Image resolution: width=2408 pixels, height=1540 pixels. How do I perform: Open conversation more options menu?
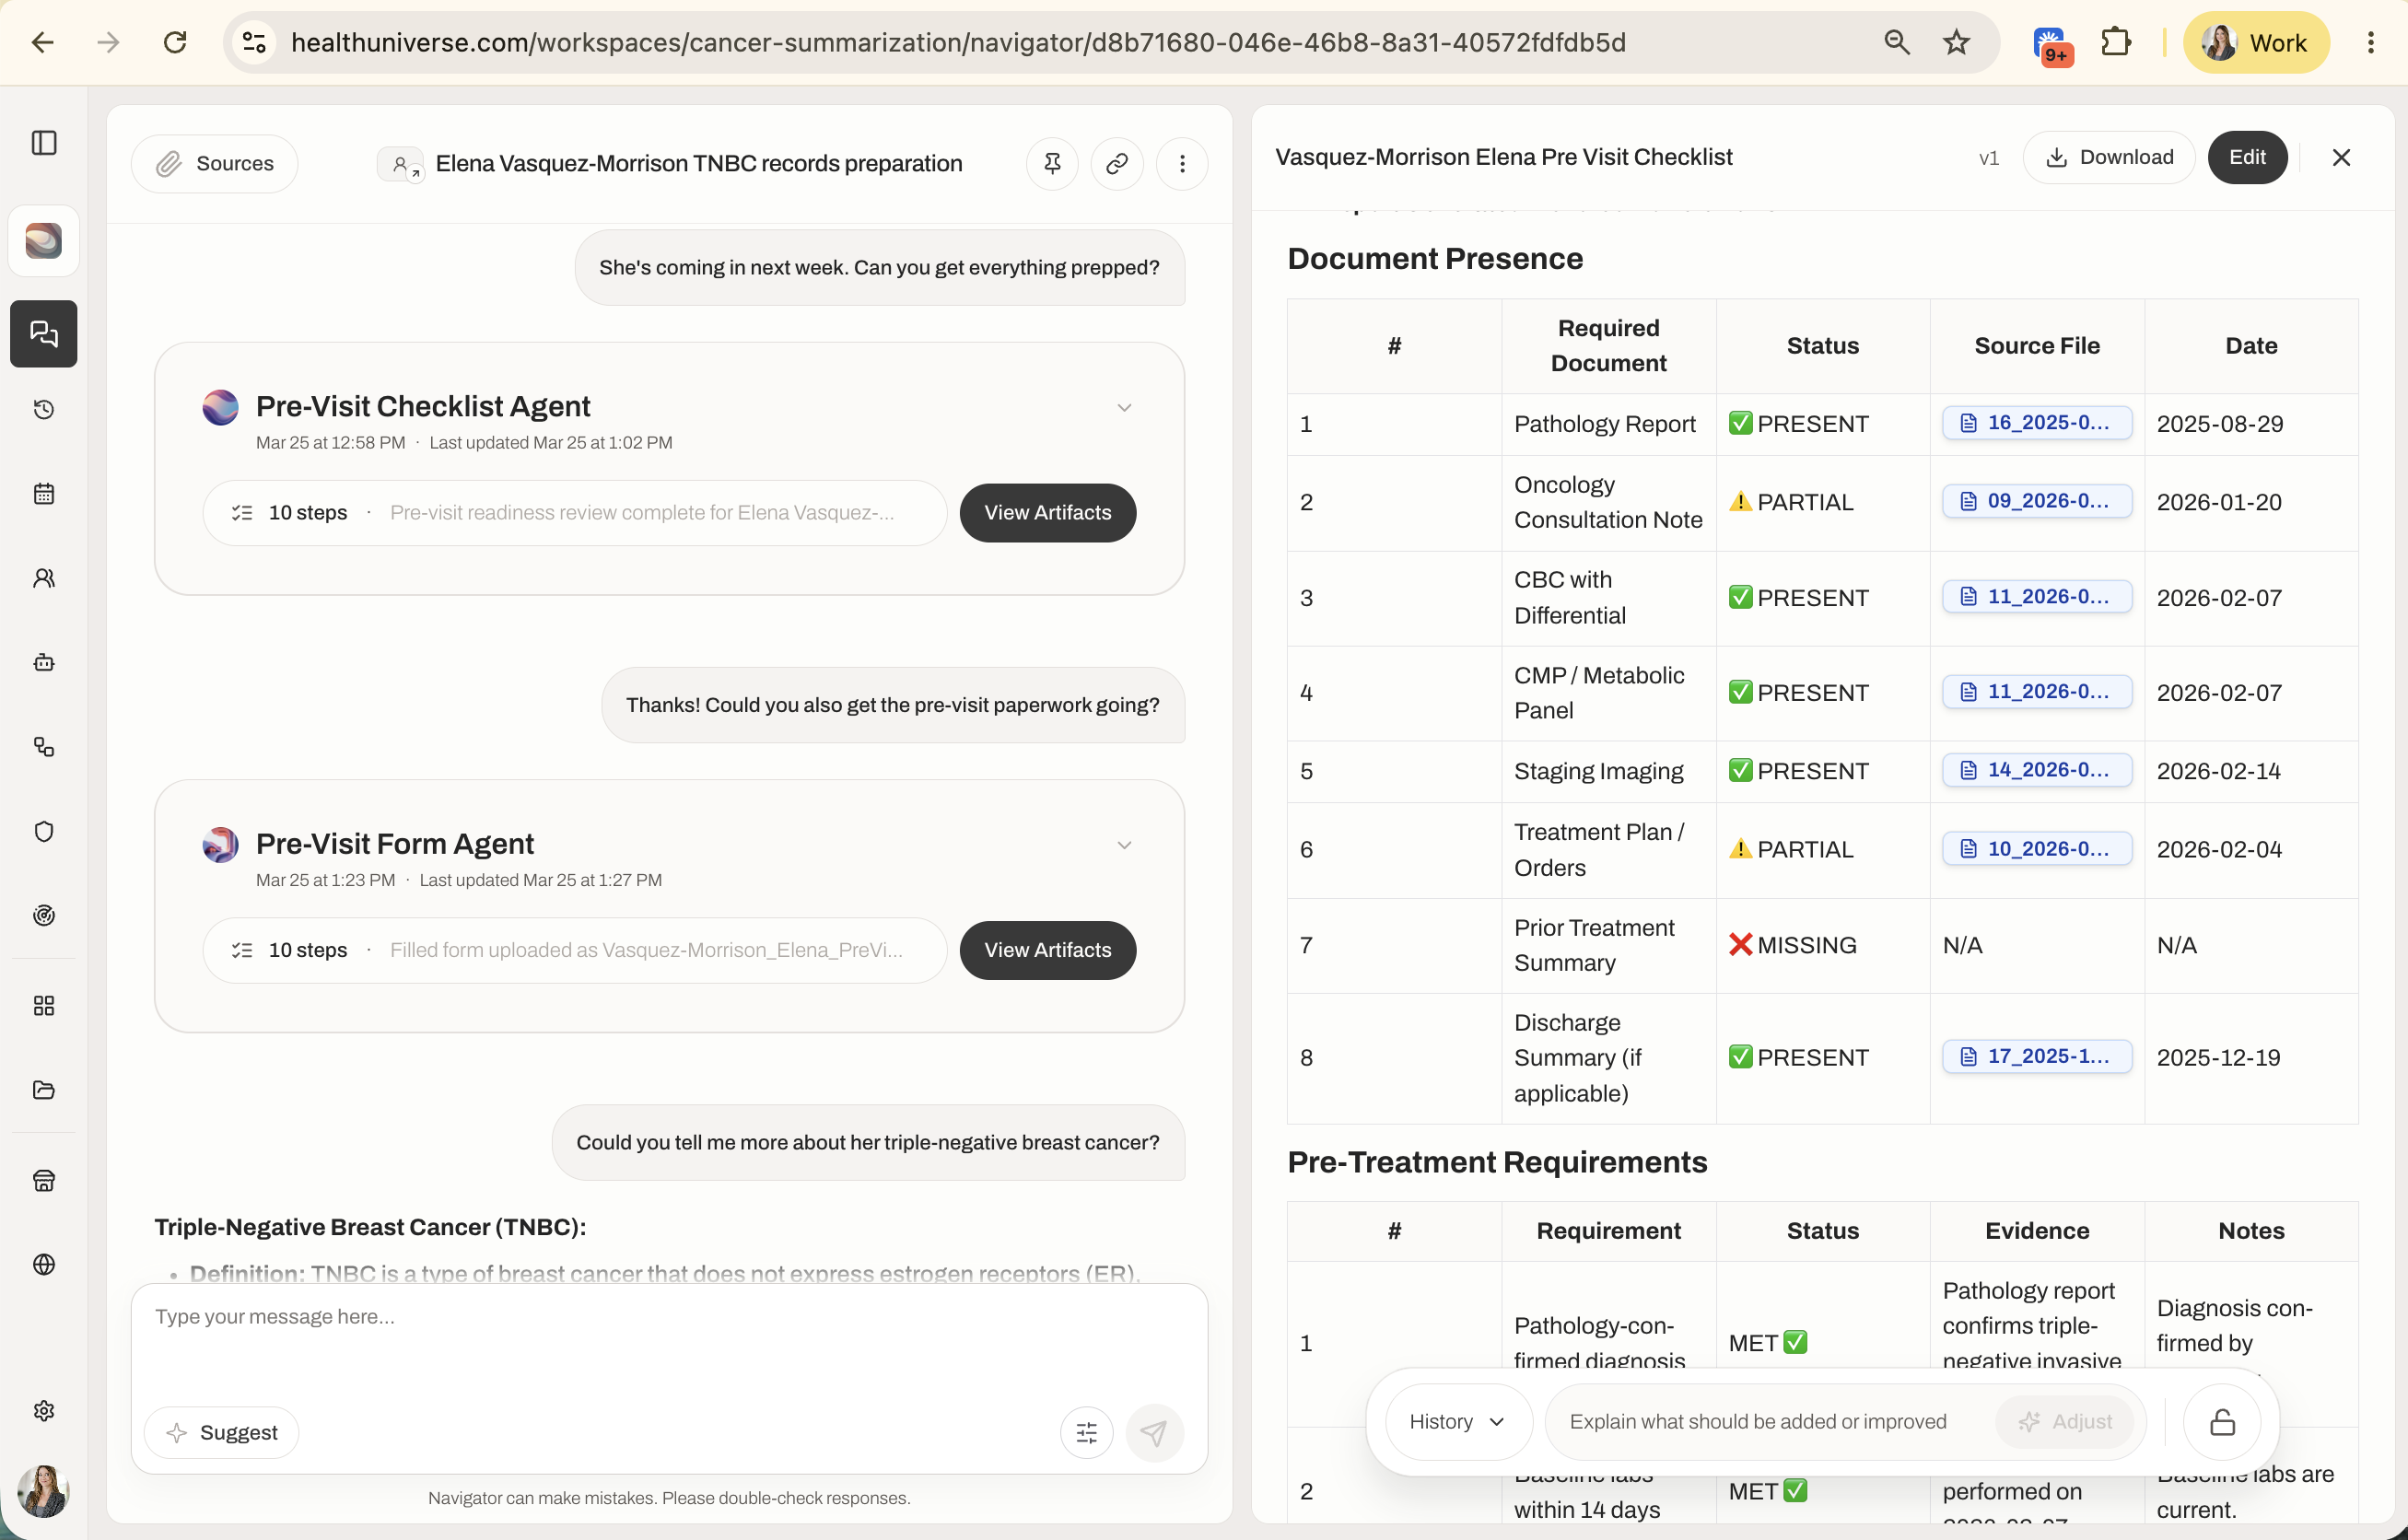(1182, 163)
